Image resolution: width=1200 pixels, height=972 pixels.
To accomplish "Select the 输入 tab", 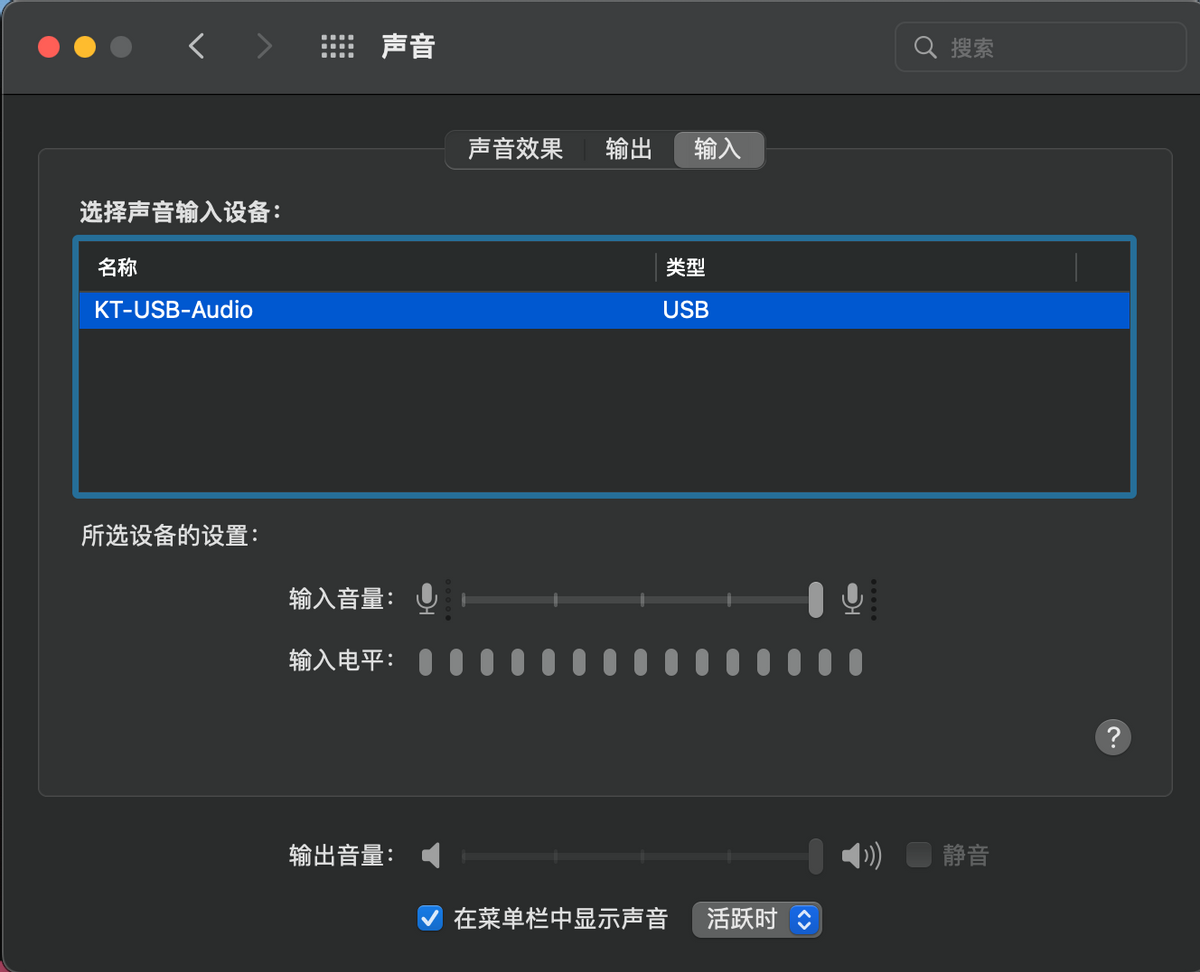I will pos(718,150).
